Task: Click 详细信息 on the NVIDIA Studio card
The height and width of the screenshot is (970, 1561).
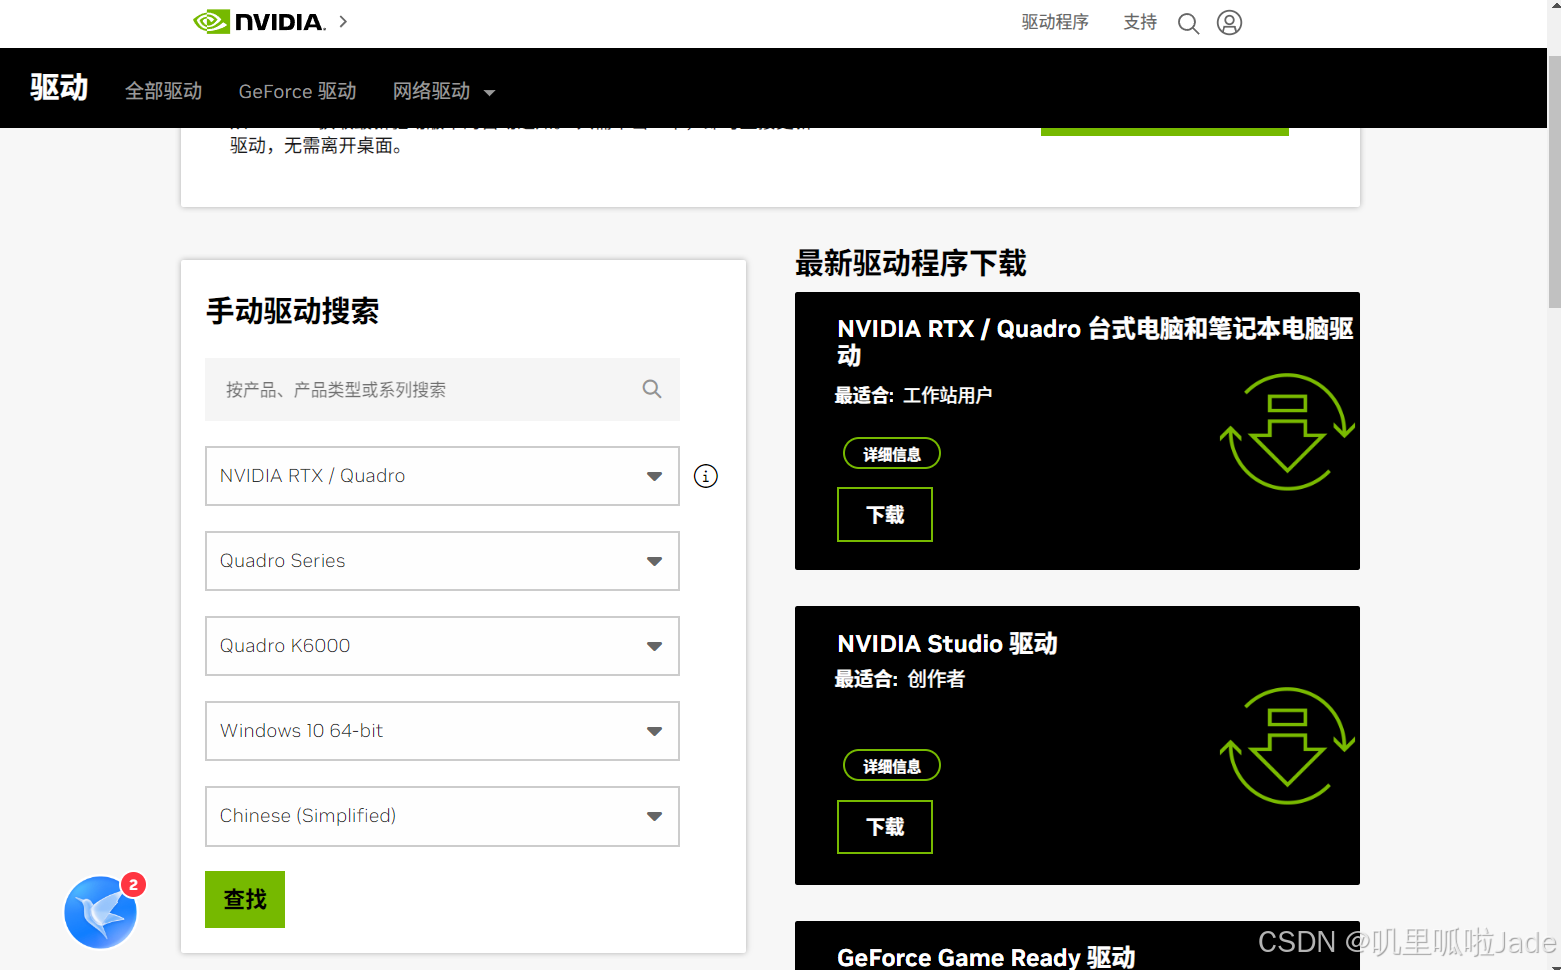Action: click(892, 766)
